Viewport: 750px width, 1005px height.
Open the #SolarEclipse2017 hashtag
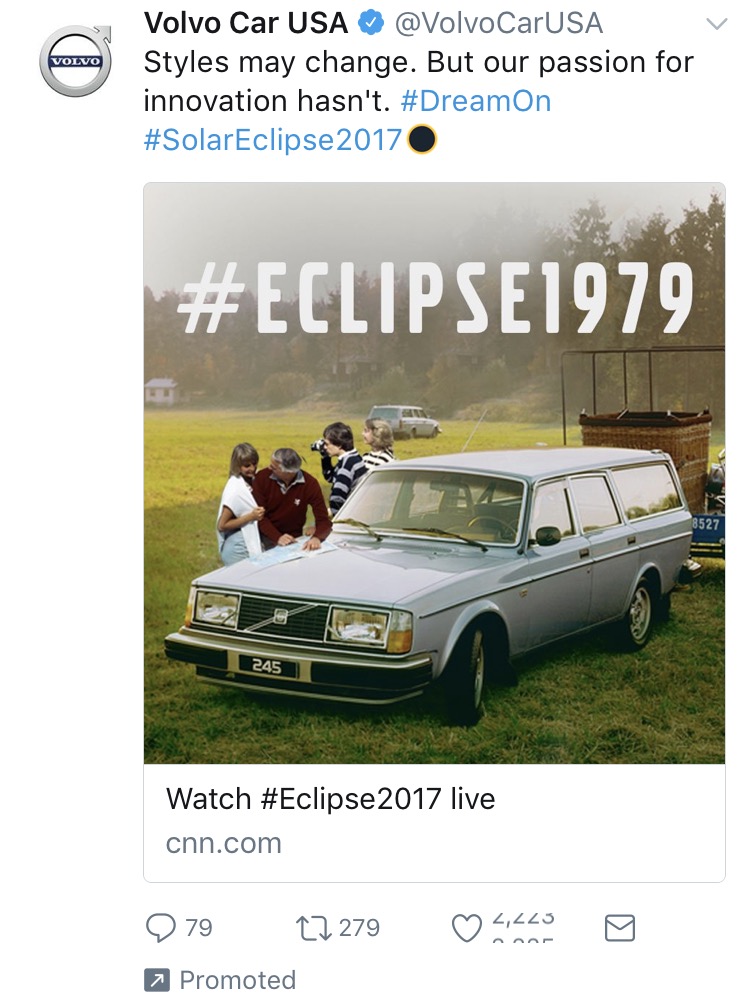(x=273, y=139)
